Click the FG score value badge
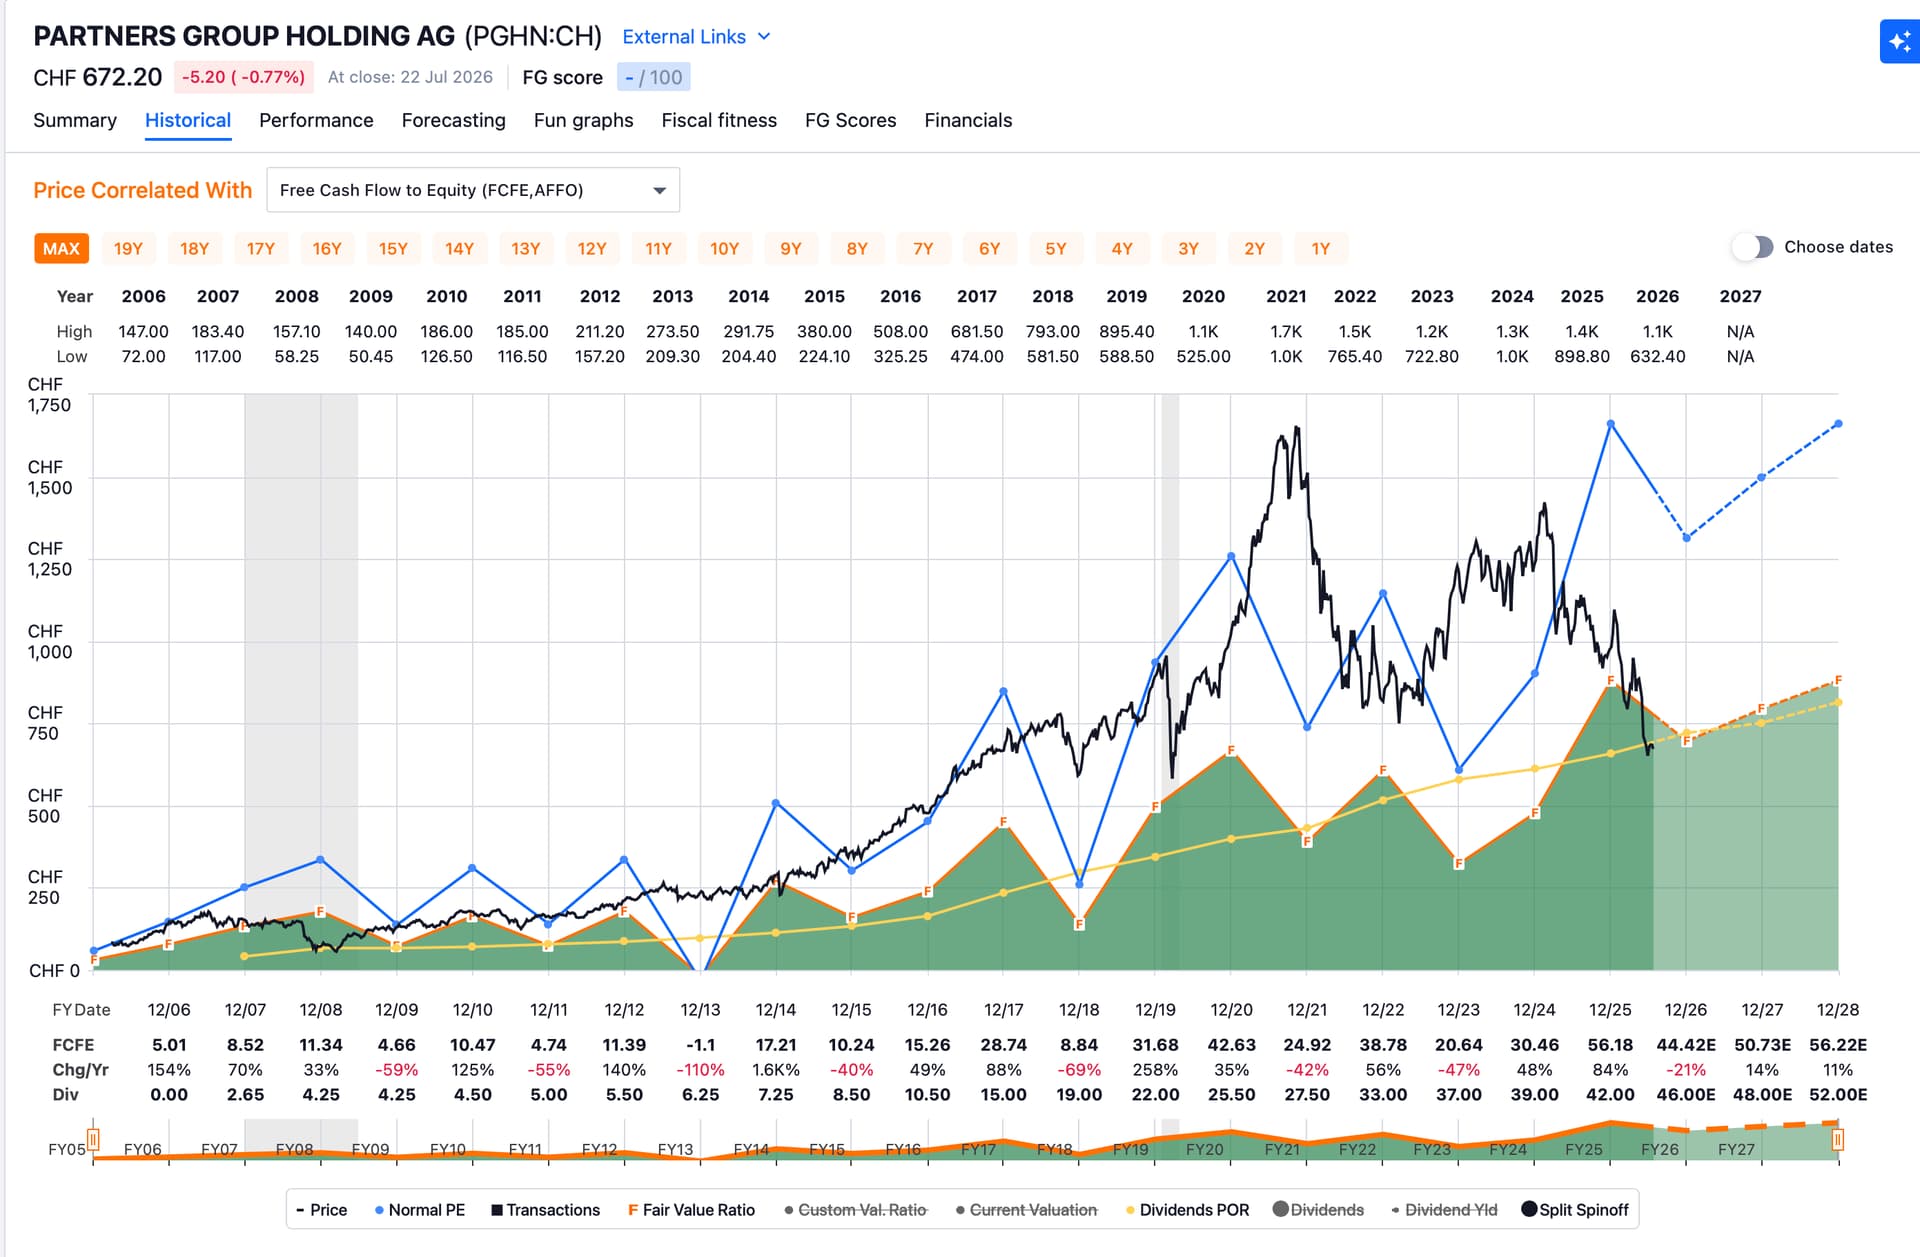This screenshot has width=1920, height=1257. 654,77
